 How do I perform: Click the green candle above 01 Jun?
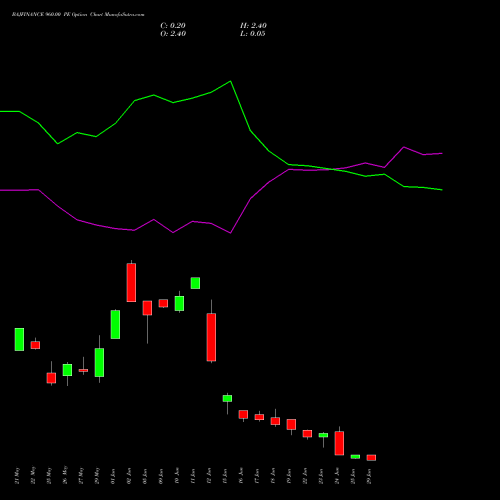[x=115, y=324]
